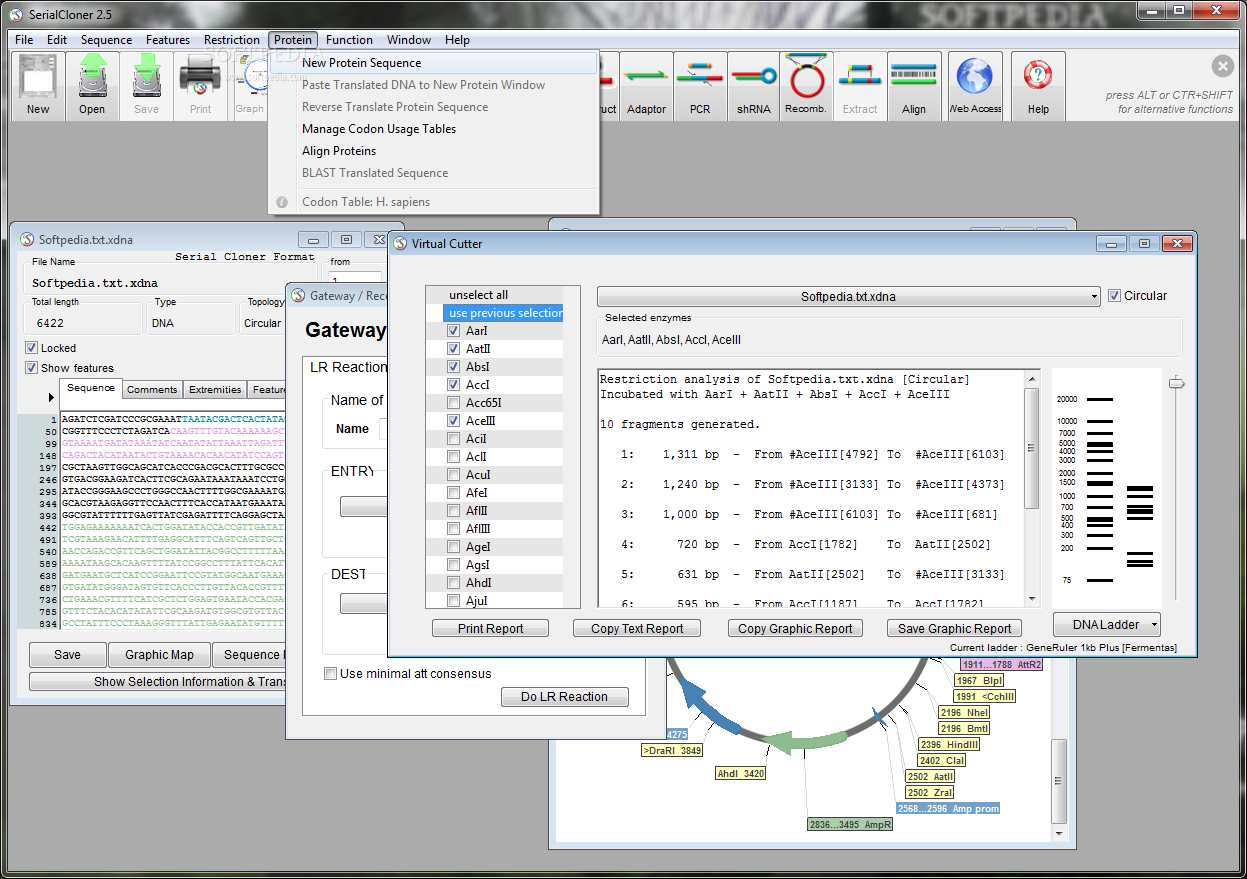Click the Print Report button

pos(491,629)
